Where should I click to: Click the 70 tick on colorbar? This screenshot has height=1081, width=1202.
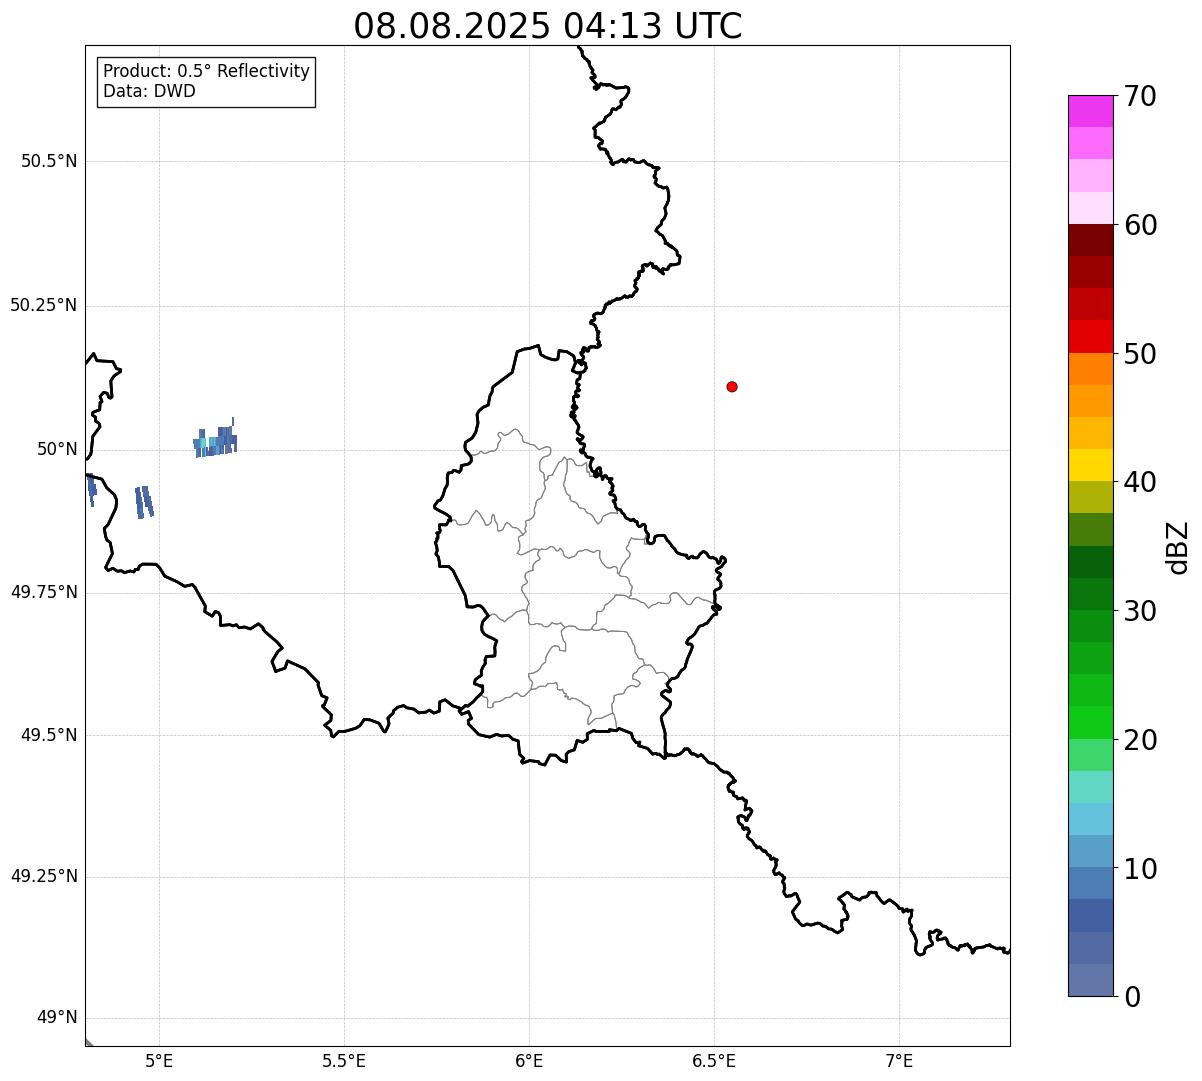1140,96
